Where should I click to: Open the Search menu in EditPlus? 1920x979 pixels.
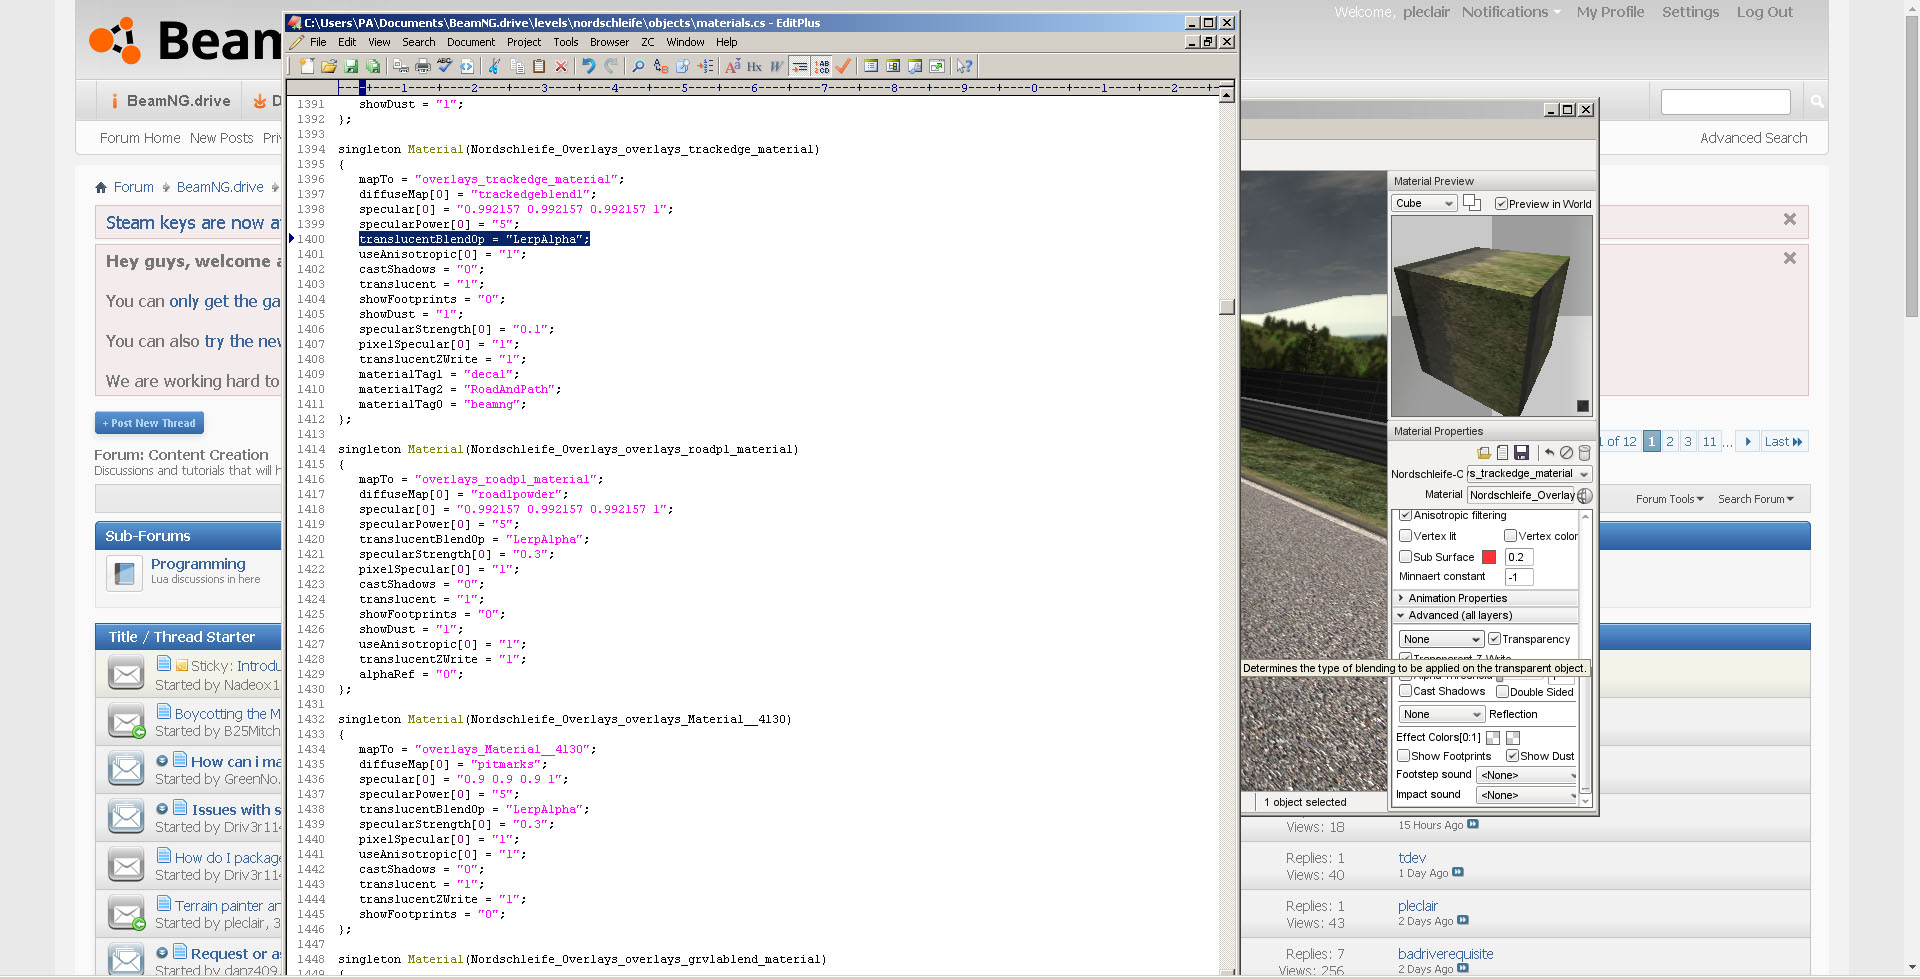pyautogui.click(x=418, y=42)
